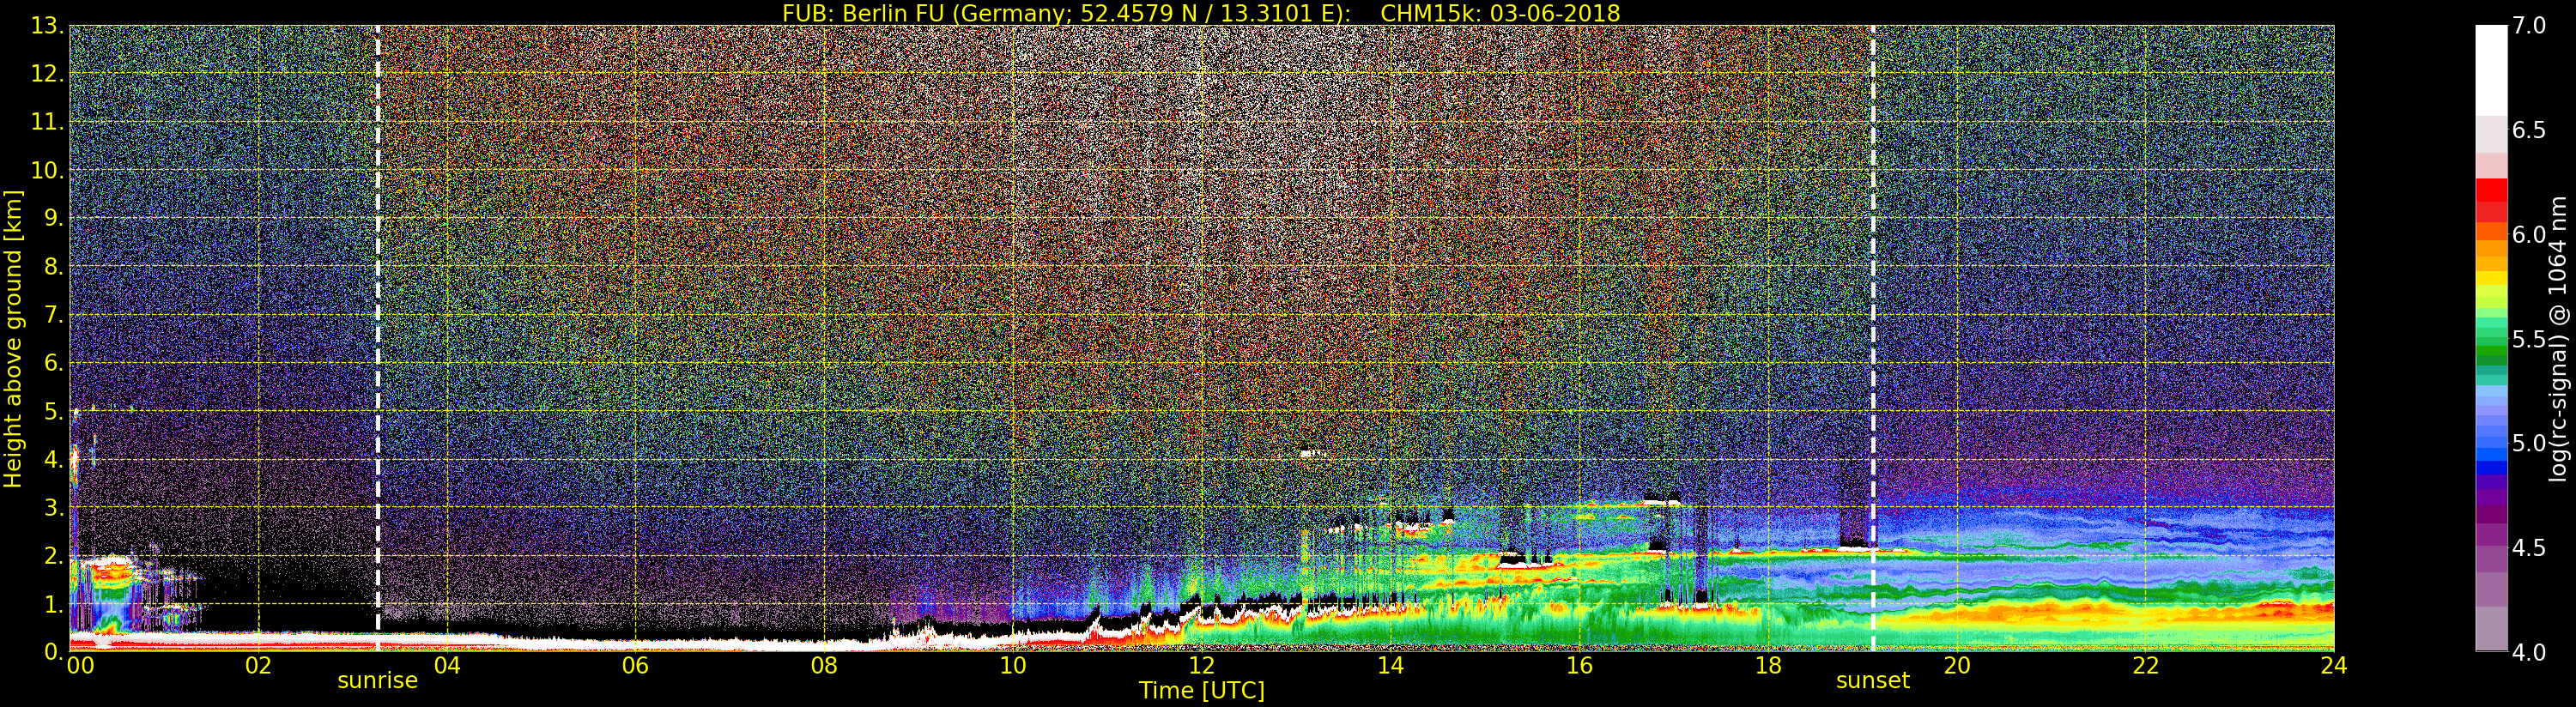This screenshot has height=707, width=2576.
Task: Click the colorbar label 'log(rc-signal) @ 1064 nm'
Action: click(2558, 338)
